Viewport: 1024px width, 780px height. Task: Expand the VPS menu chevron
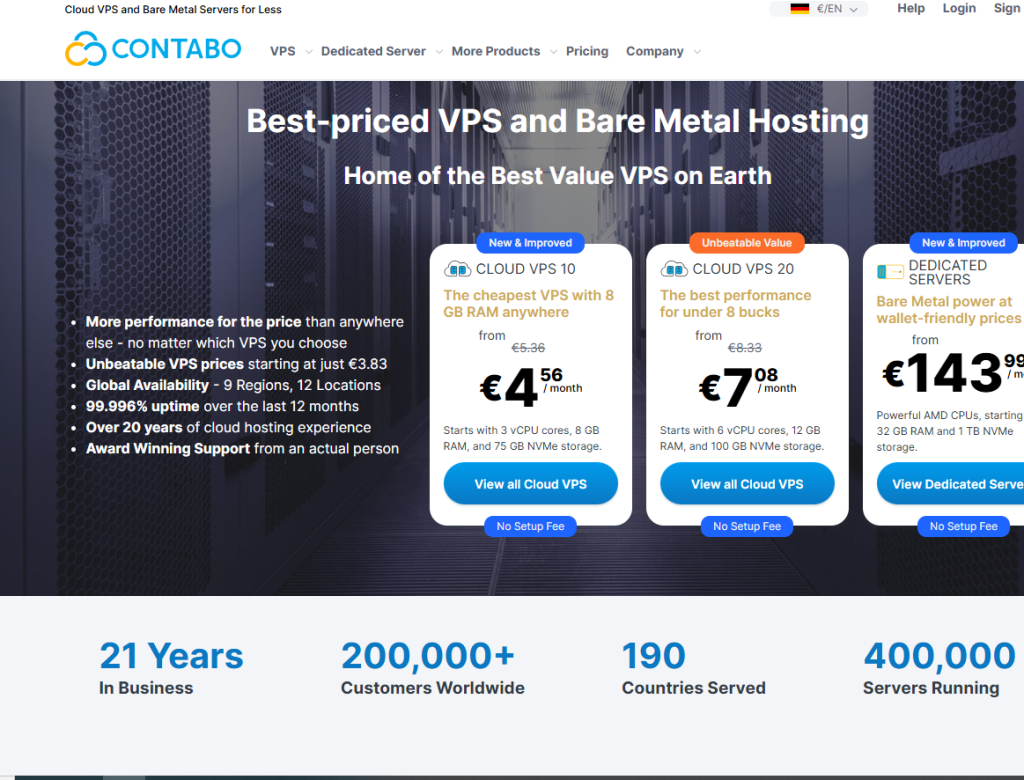(309, 52)
